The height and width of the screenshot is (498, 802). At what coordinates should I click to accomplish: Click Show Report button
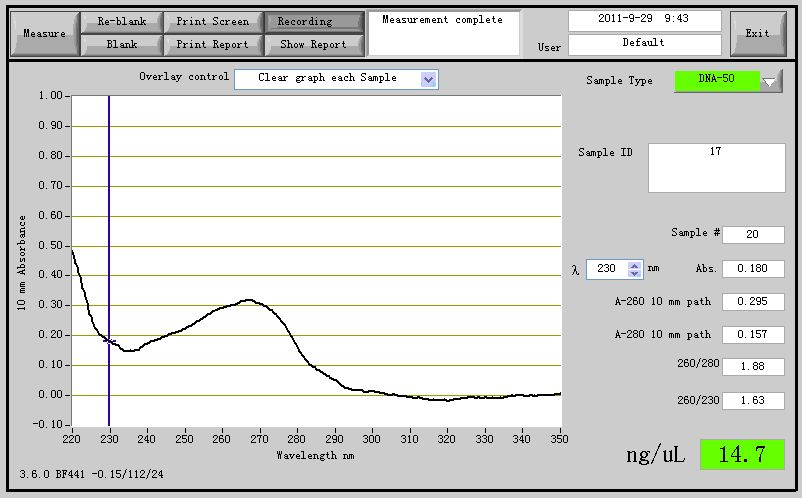[x=314, y=44]
